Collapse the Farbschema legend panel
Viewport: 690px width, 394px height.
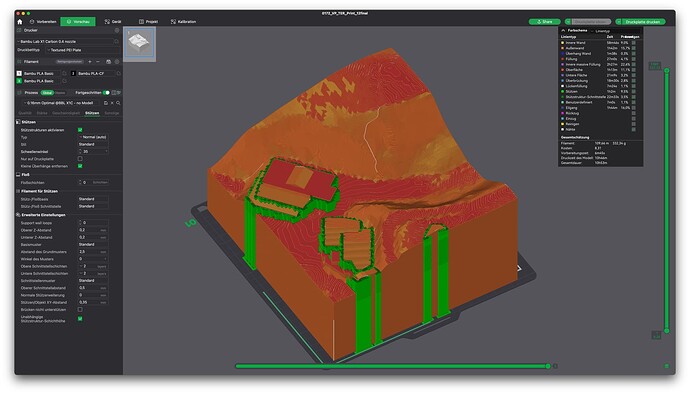(563, 30)
